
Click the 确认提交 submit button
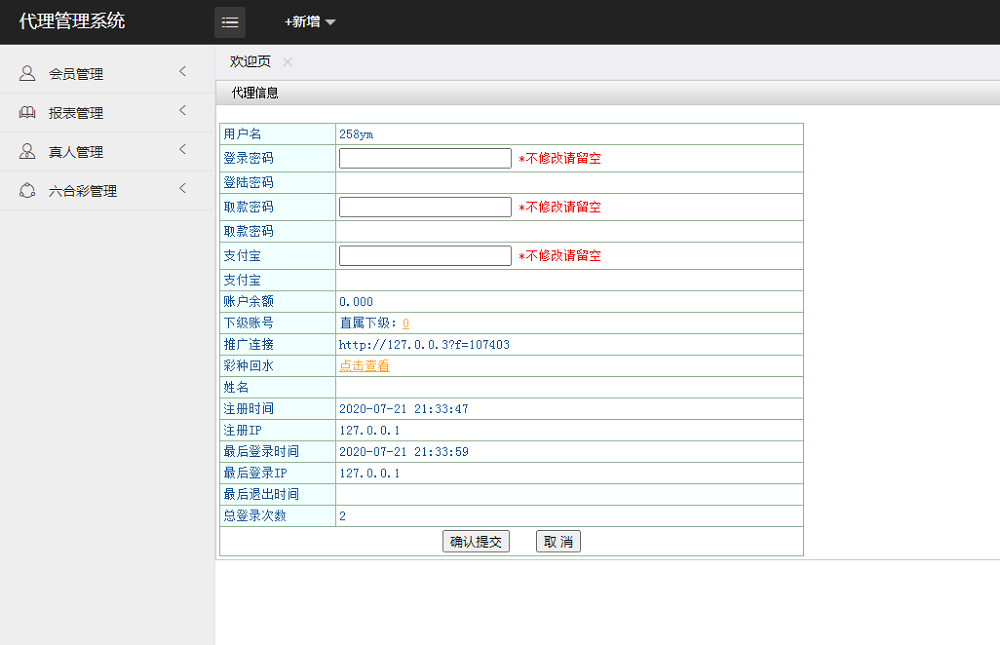coord(475,541)
